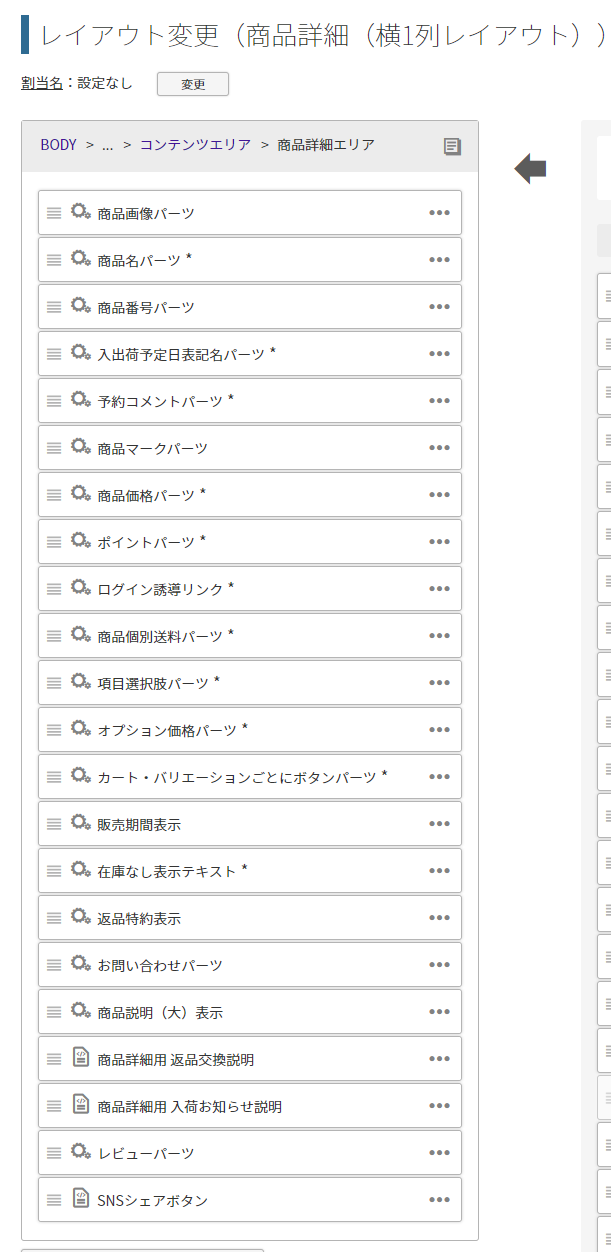Click gear icon of 商品価格パーツ
This screenshot has width=611, height=1252.
coord(81,494)
